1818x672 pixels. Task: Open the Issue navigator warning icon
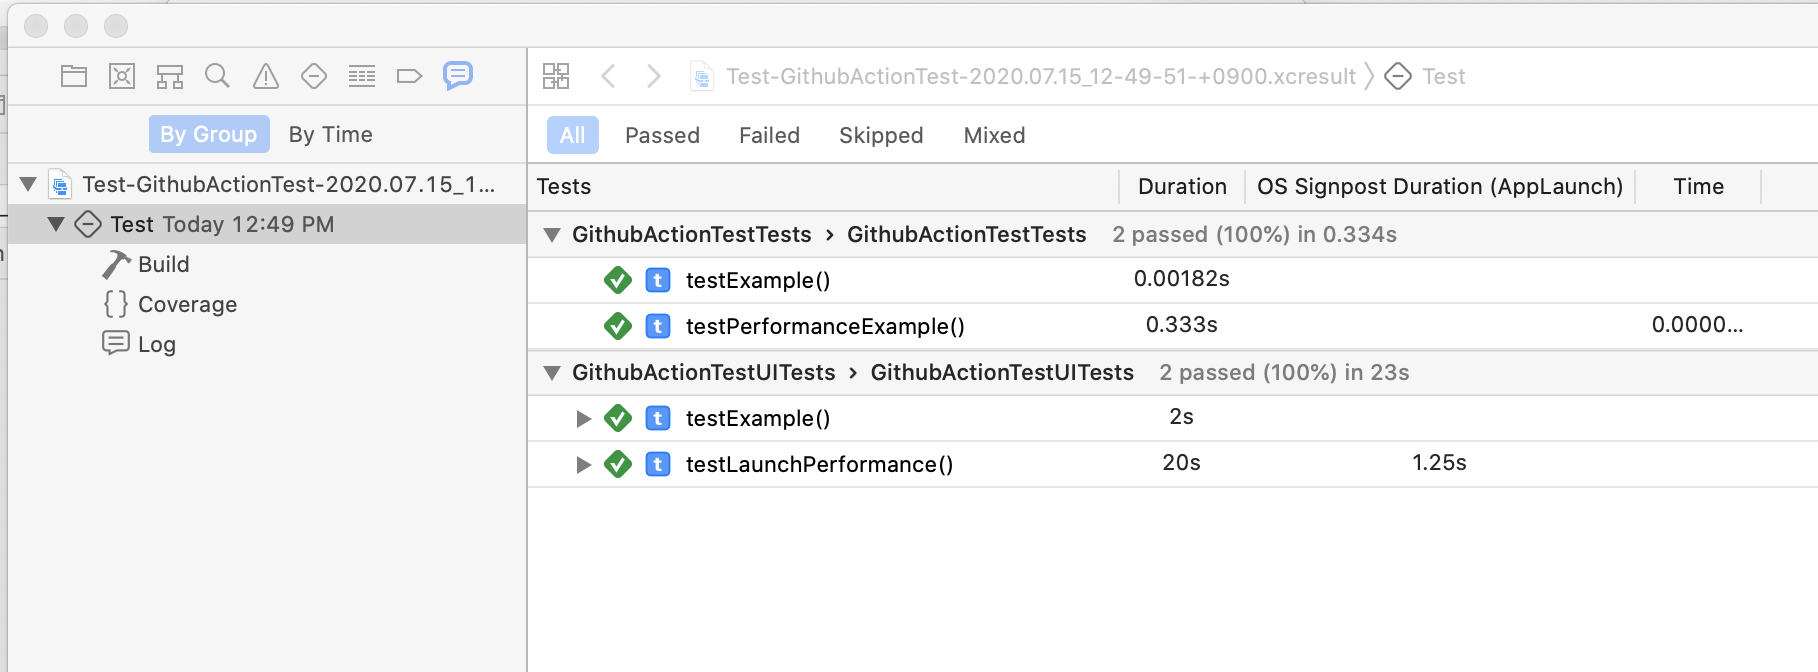coord(266,76)
